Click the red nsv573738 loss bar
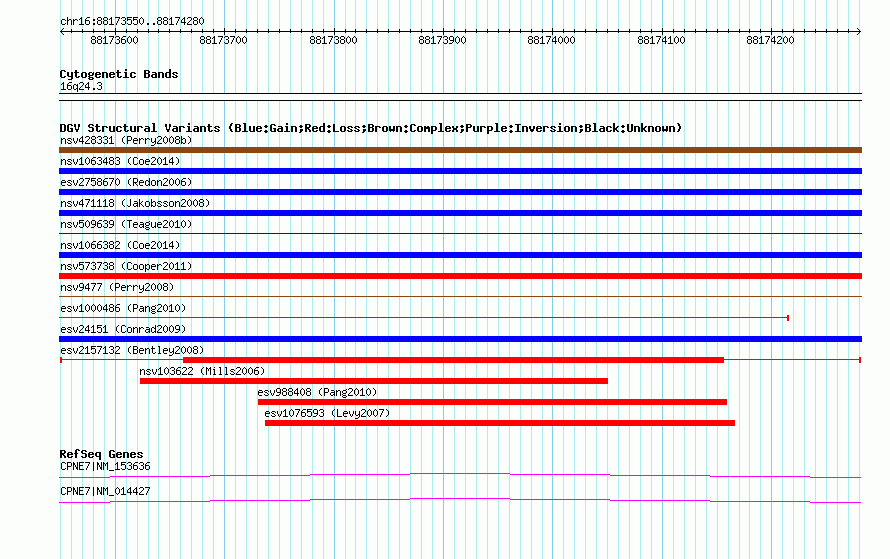 [x=460, y=276]
